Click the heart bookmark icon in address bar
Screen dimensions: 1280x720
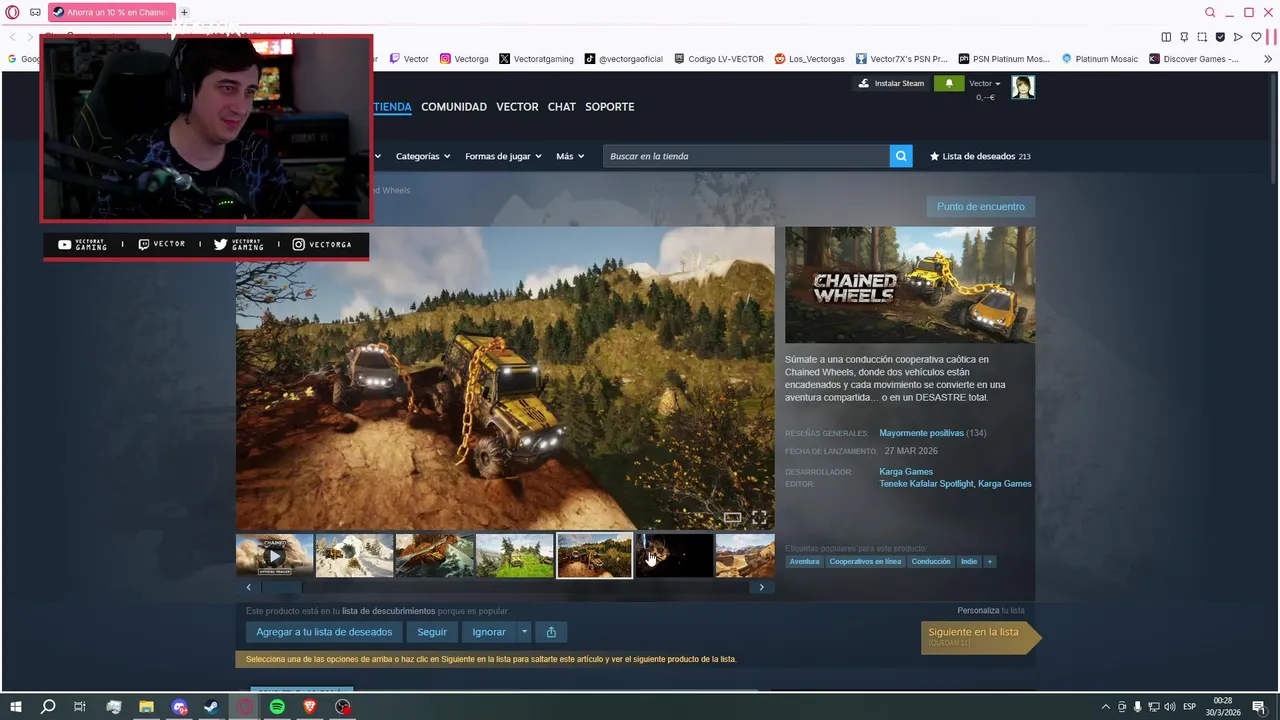[1256, 37]
